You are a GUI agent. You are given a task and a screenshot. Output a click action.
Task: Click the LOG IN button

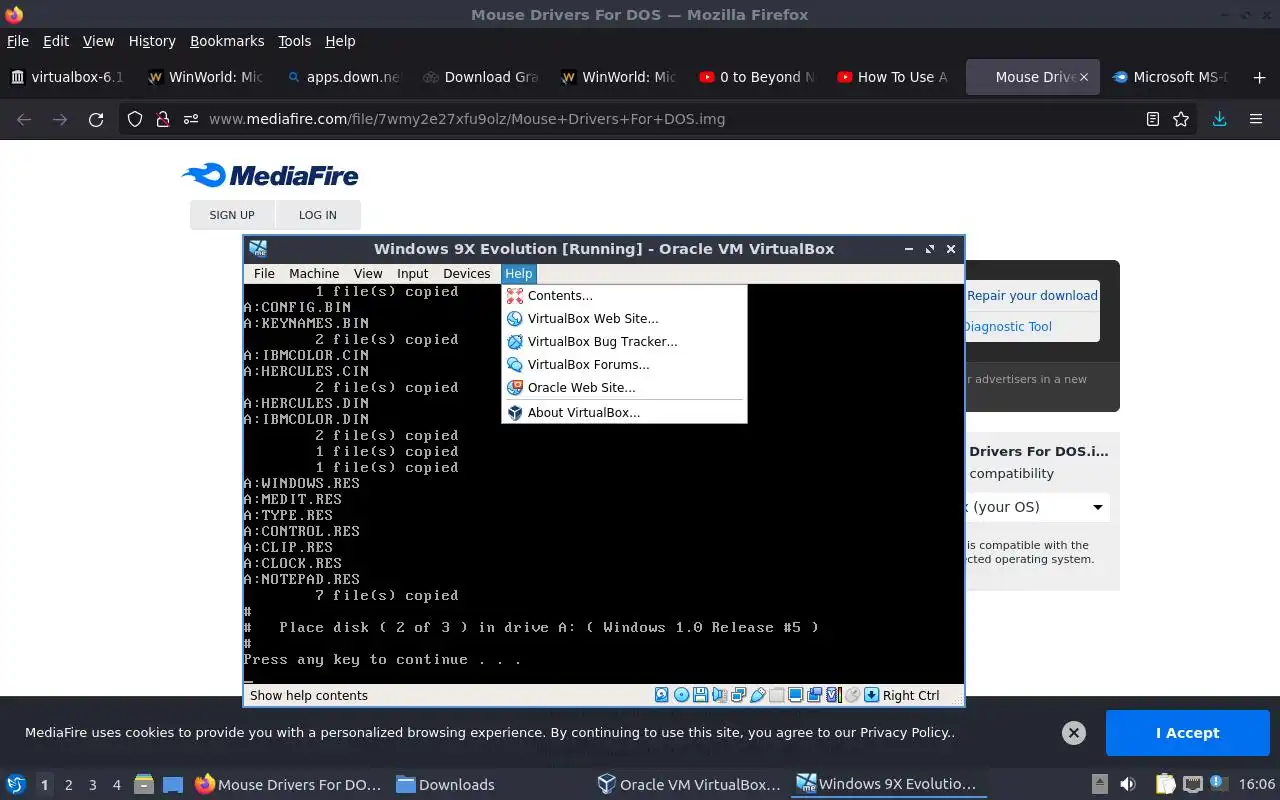coord(318,215)
